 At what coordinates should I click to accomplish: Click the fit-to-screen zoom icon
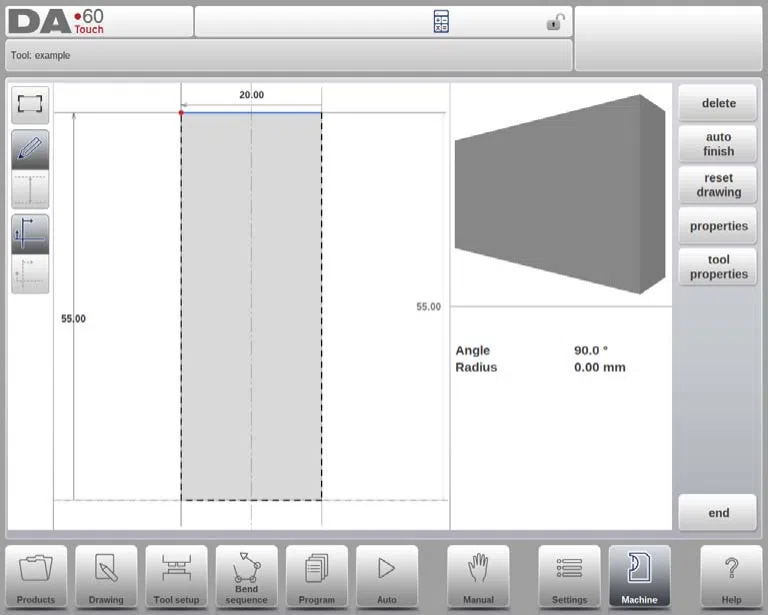(30, 104)
